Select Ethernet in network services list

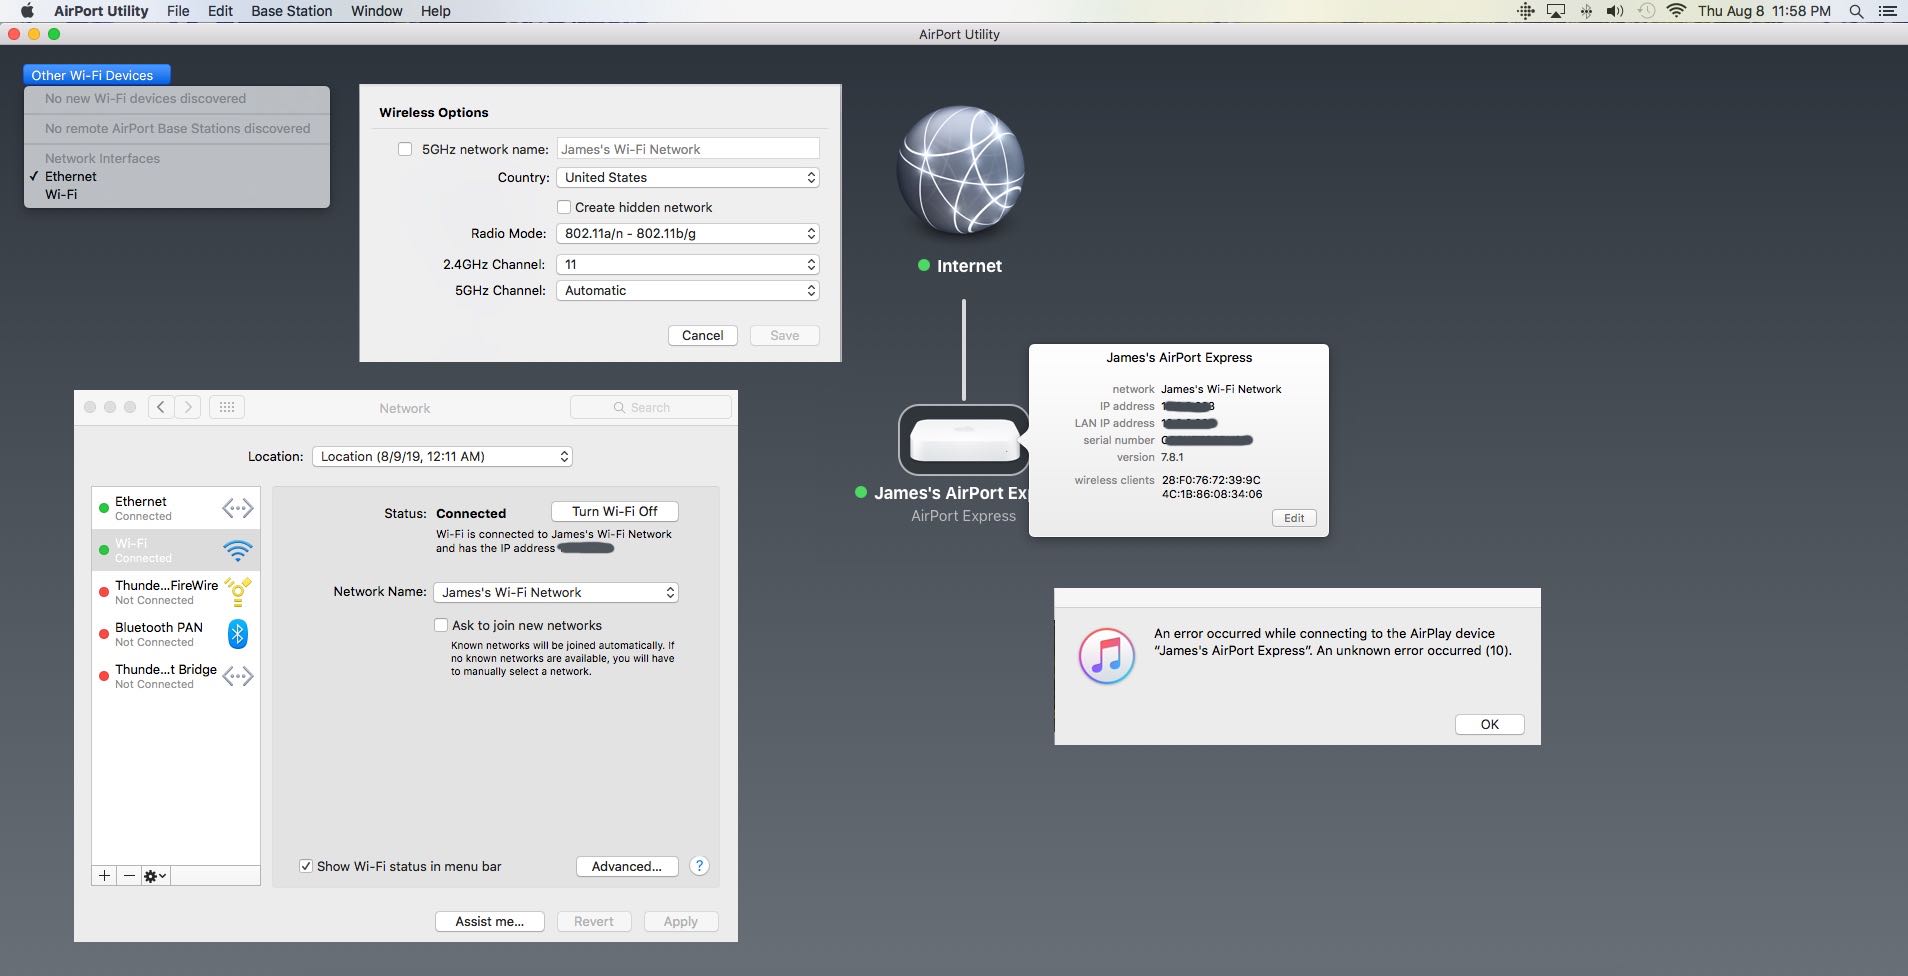(176, 508)
